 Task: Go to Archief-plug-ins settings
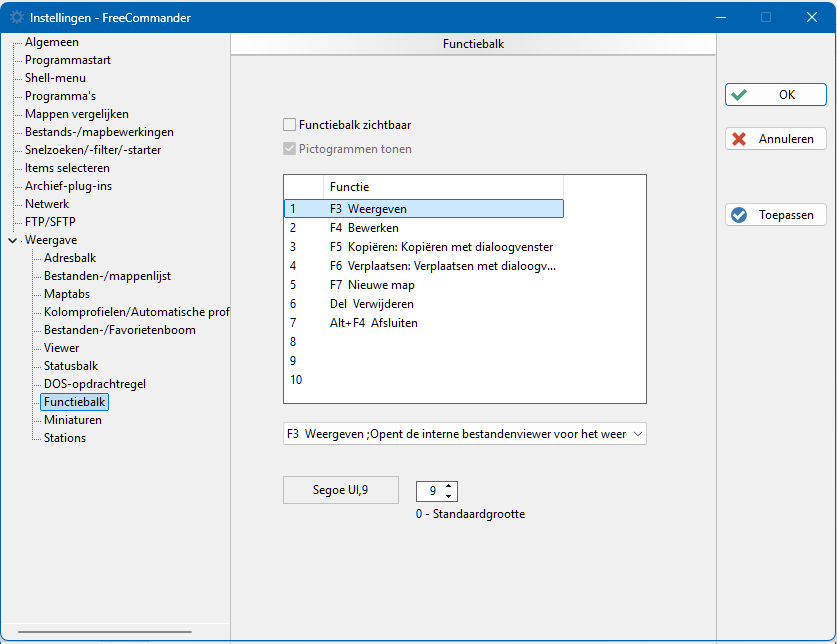pyautogui.click(x=68, y=186)
